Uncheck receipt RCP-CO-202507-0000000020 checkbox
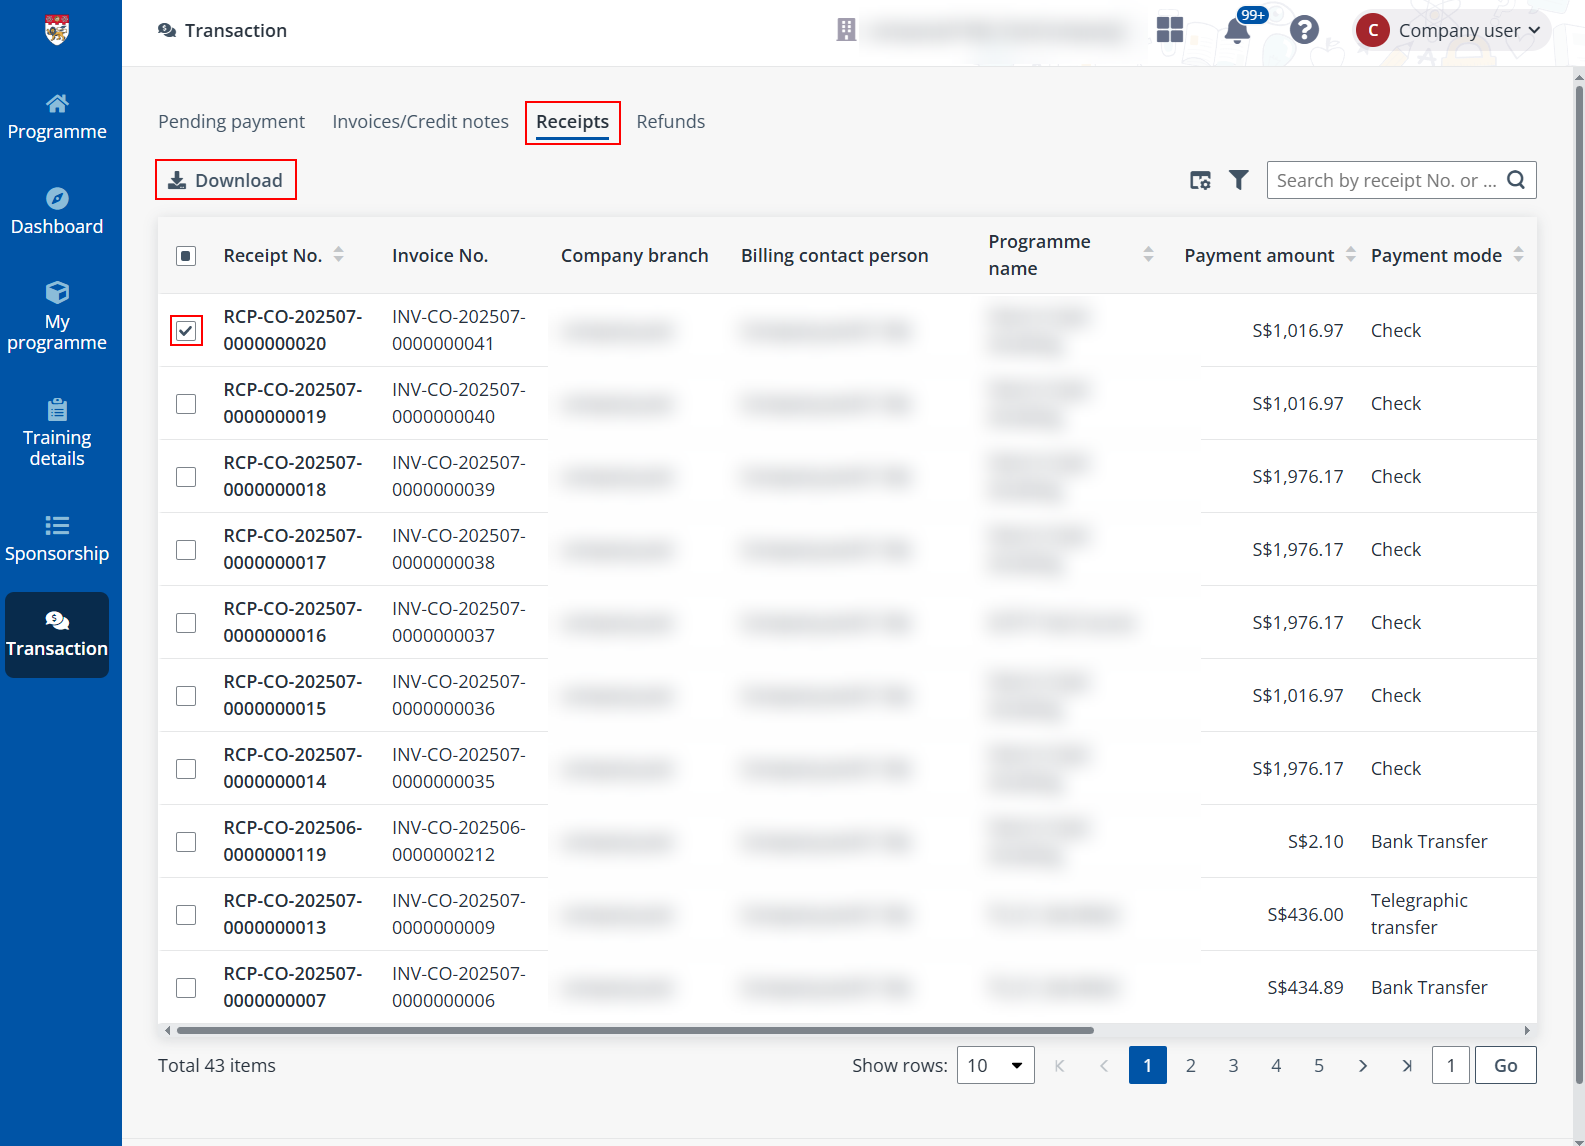The width and height of the screenshot is (1585, 1146). coord(186,331)
